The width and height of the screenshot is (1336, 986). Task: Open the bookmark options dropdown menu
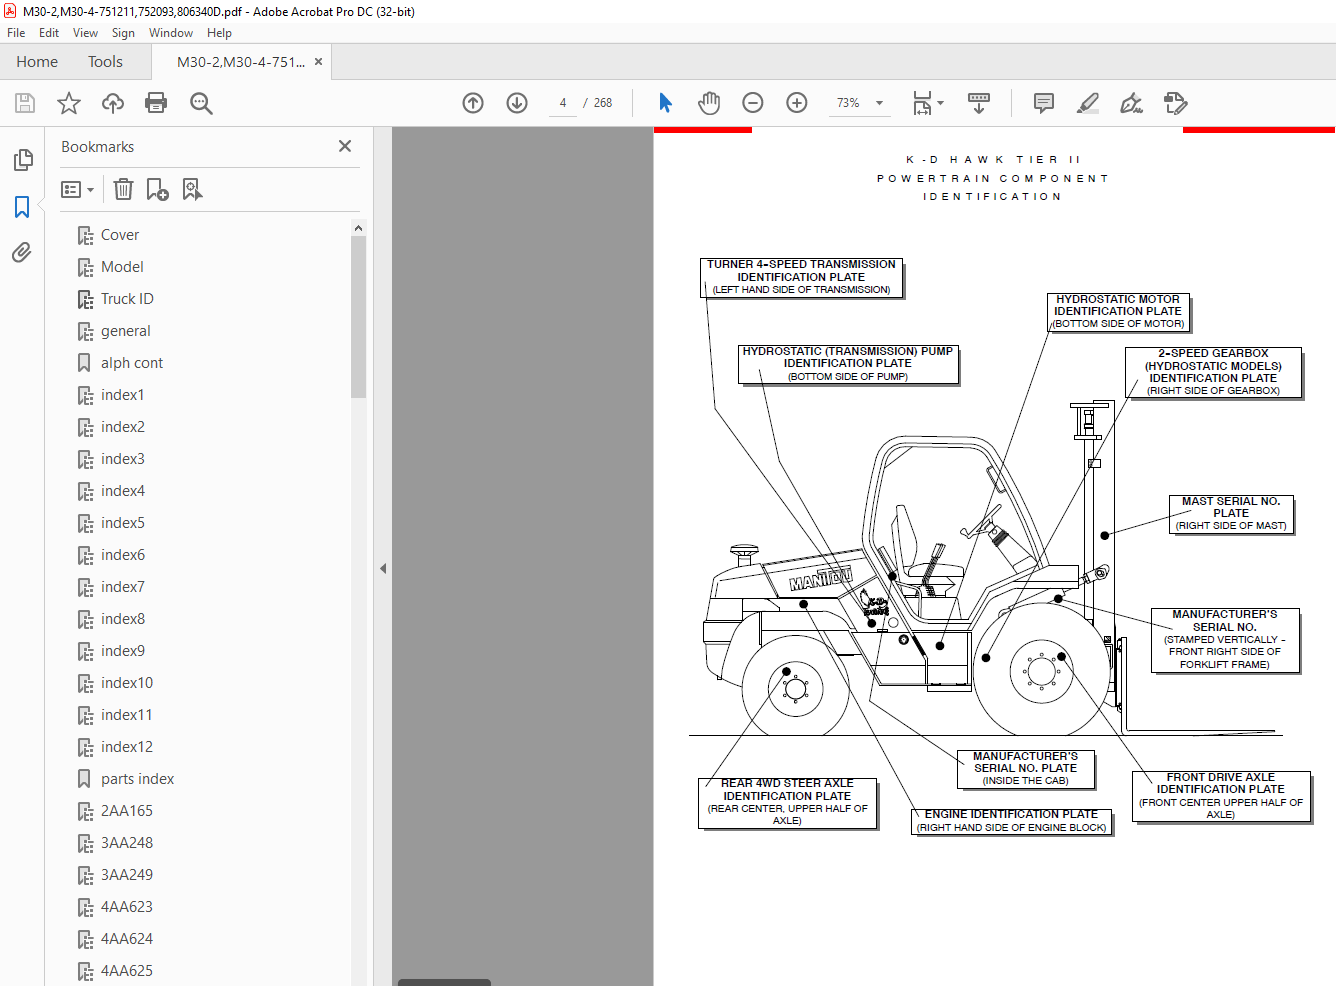coord(77,189)
